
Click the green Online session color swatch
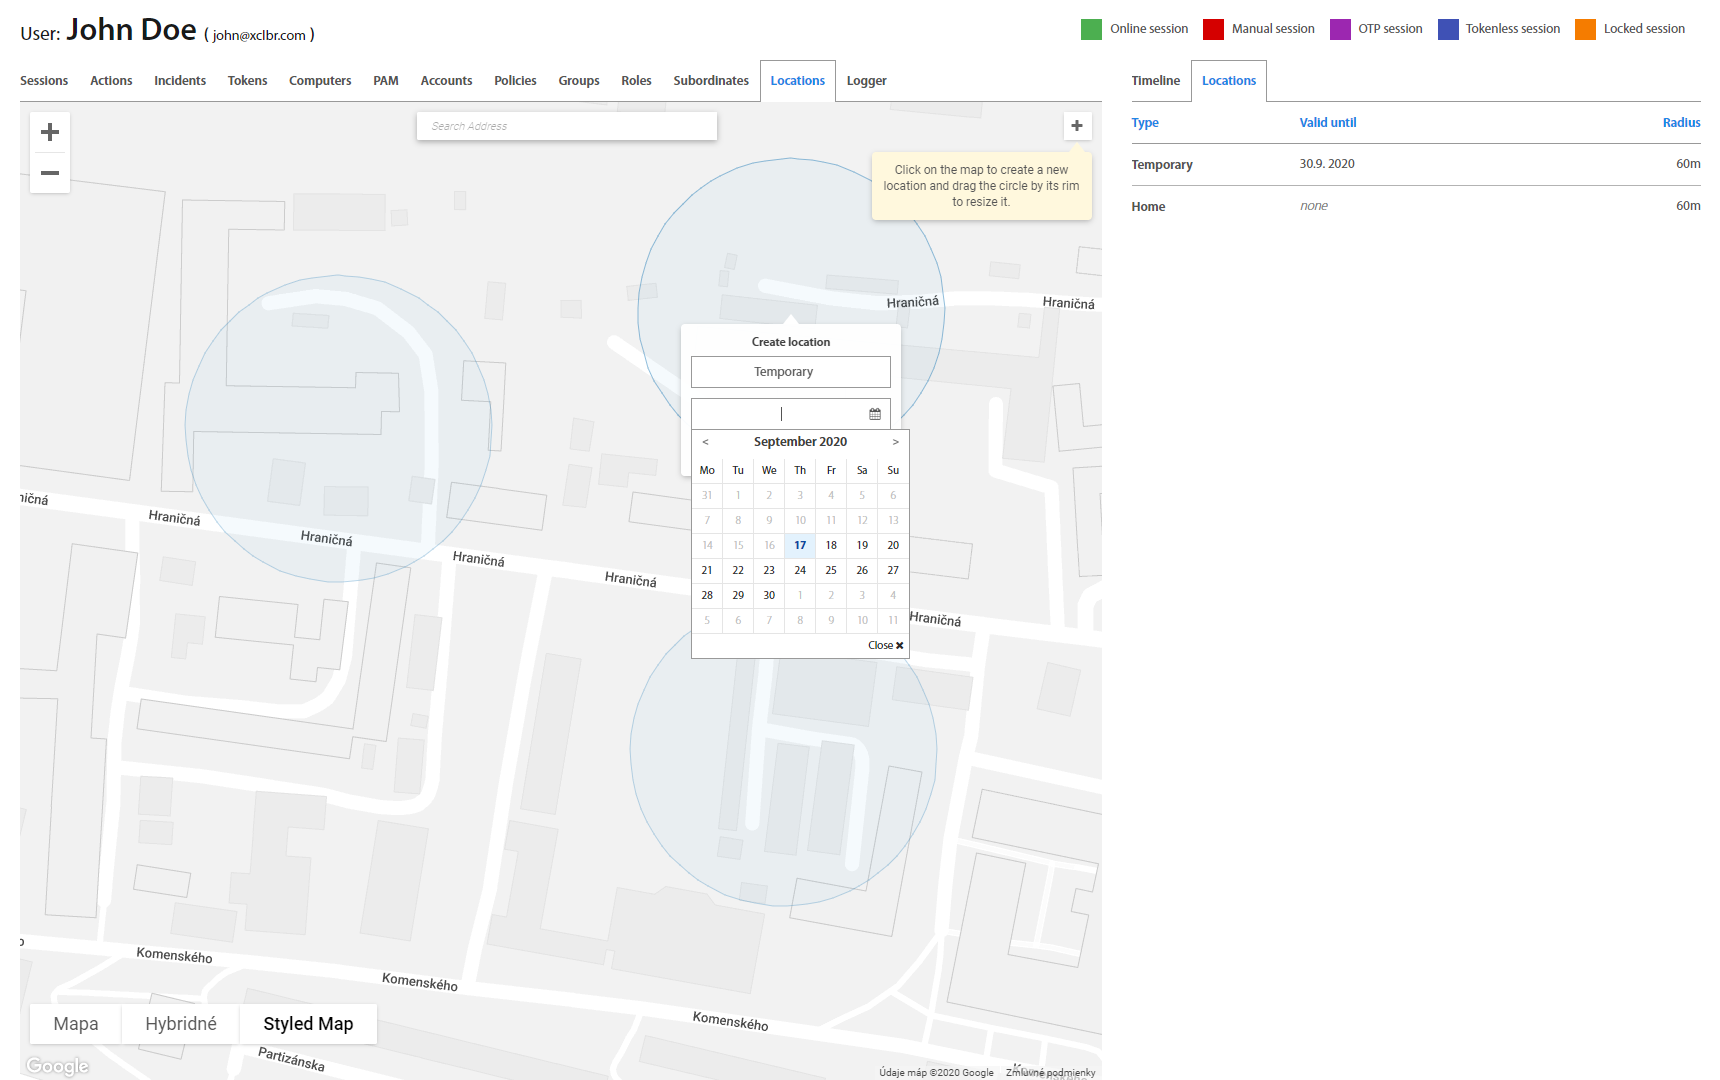1091,29
